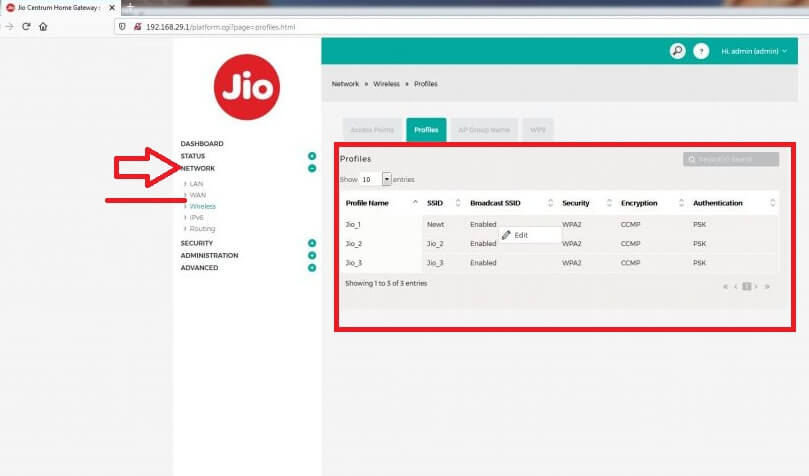The width and height of the screenshot is (809, 476).
Task: Open WAN settings in sidebar
Action: (198, 195)
